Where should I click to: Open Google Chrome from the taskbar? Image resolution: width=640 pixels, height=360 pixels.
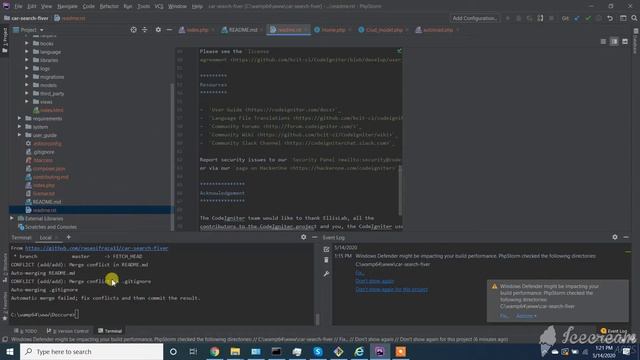[x=215, y=351]
